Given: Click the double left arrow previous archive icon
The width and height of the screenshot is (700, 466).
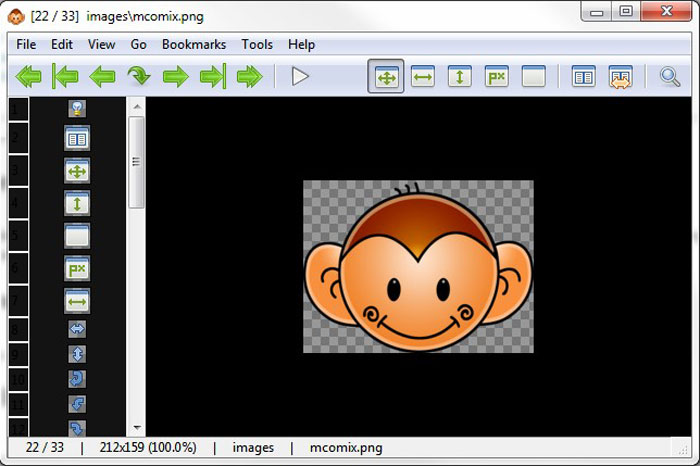Looking at the screenshot, I should pyautogui.click(x=29, y=76).
